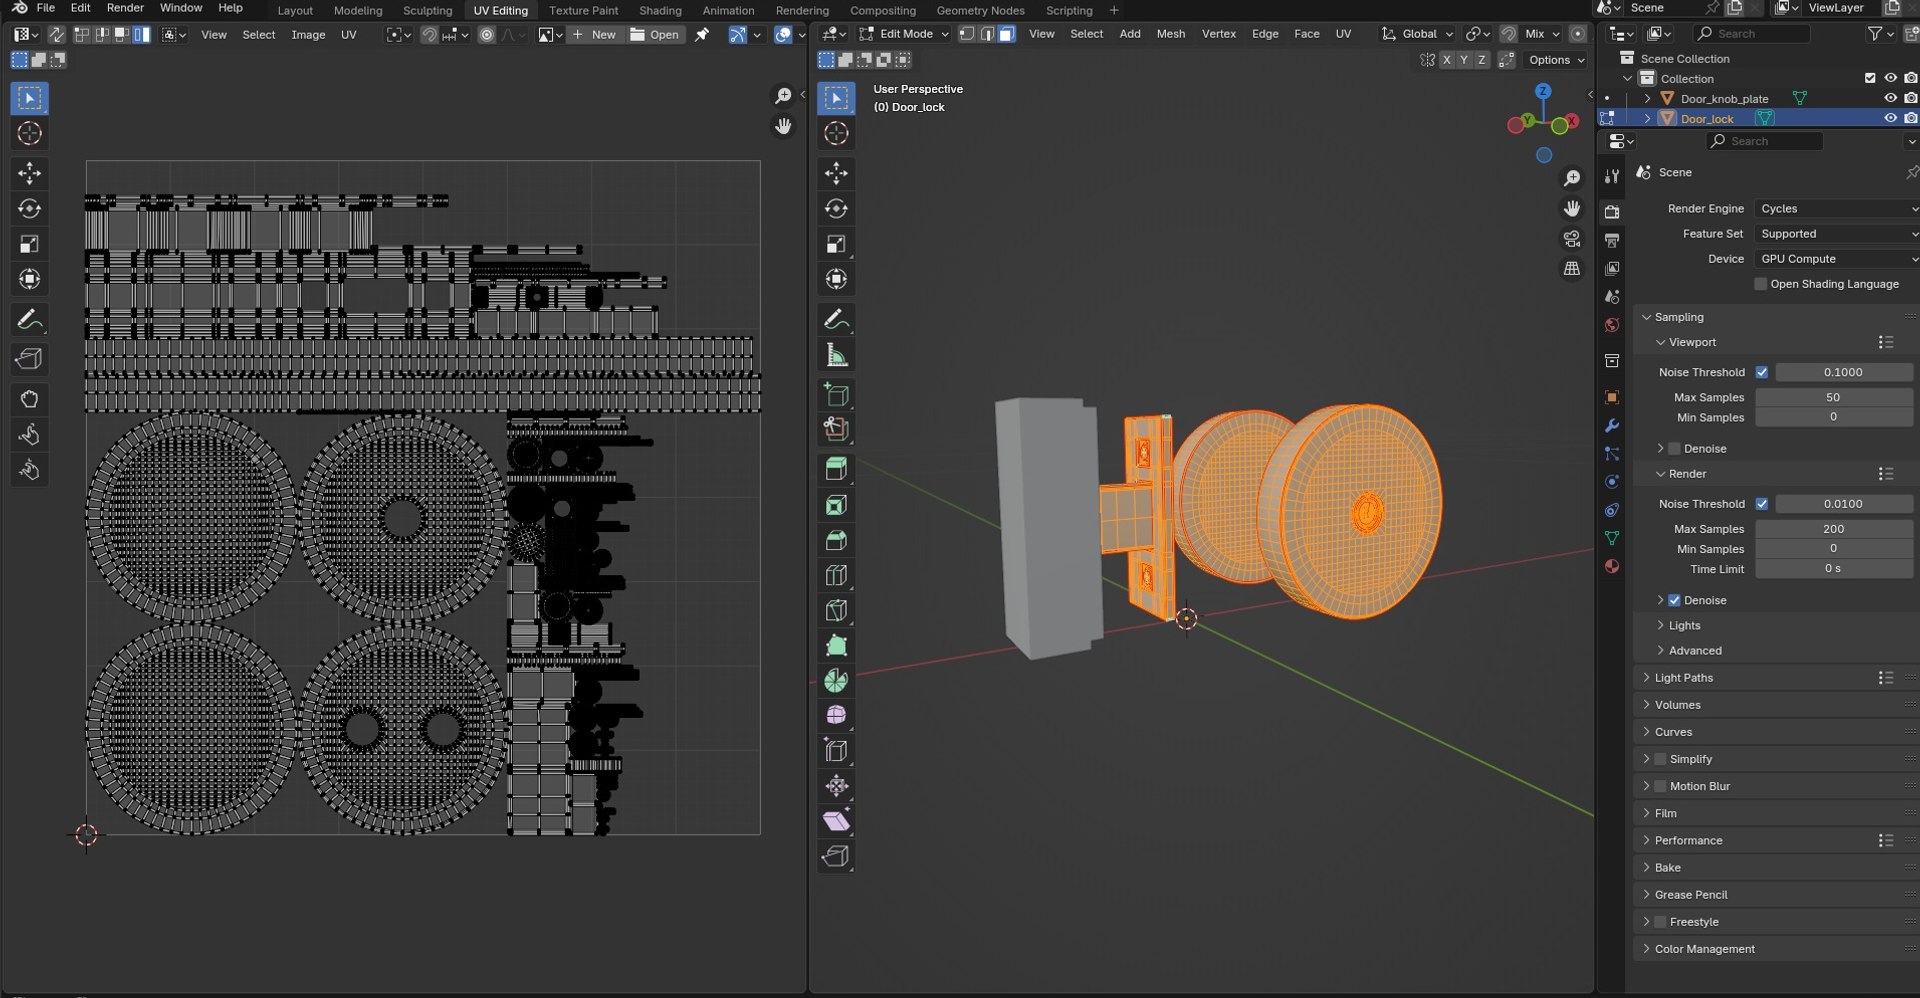The width and height of the screenshot is (1920, 998).
Task: Open the Edit Mode selector dropdown
Action: point(904,34)
